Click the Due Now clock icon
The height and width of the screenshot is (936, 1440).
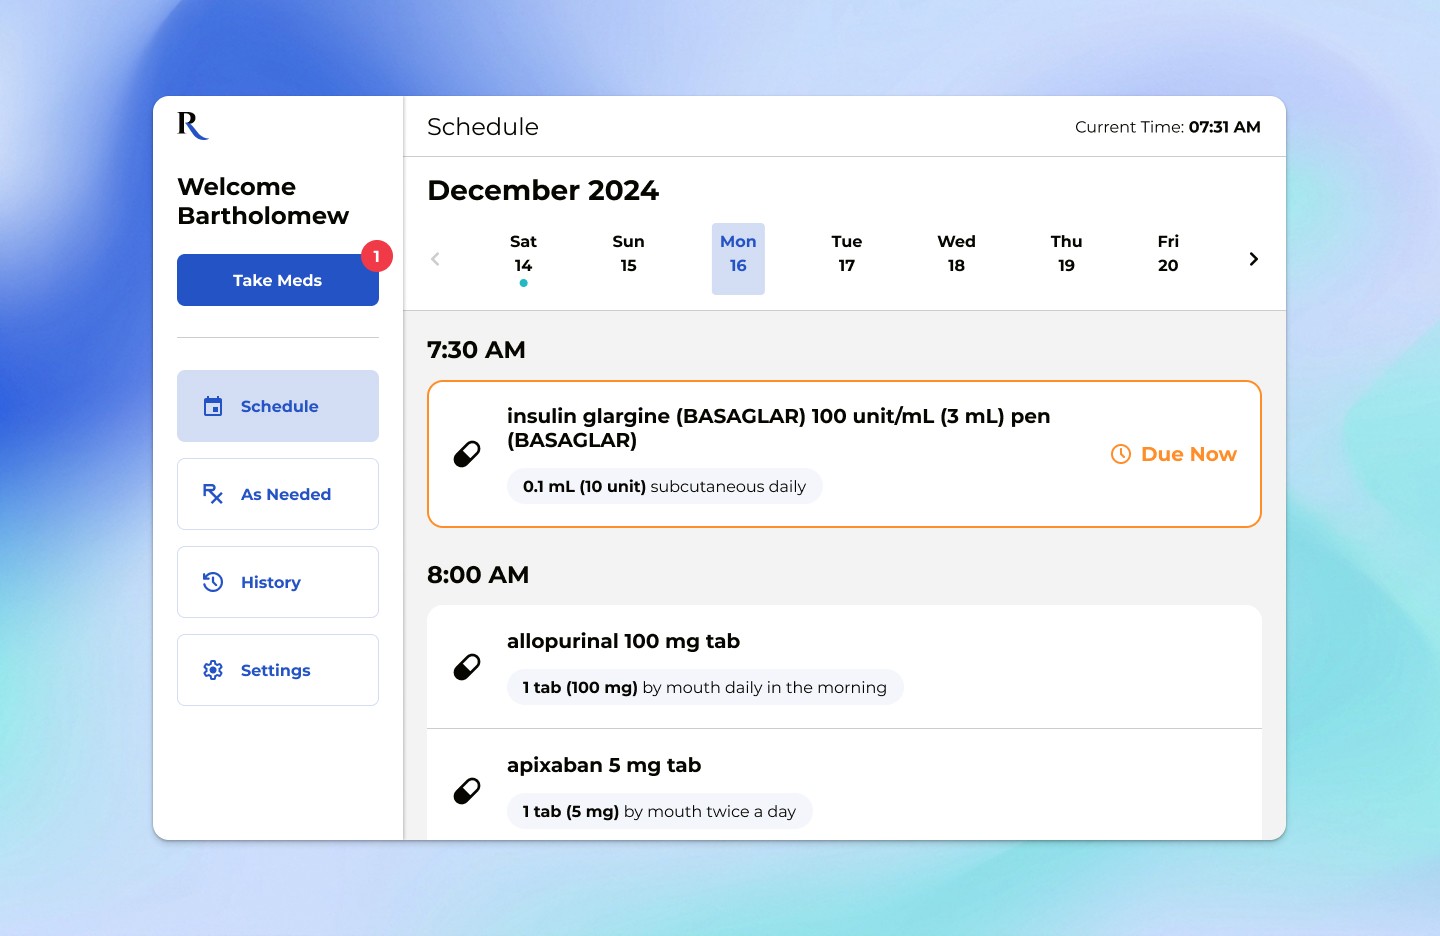[1121, 454]
